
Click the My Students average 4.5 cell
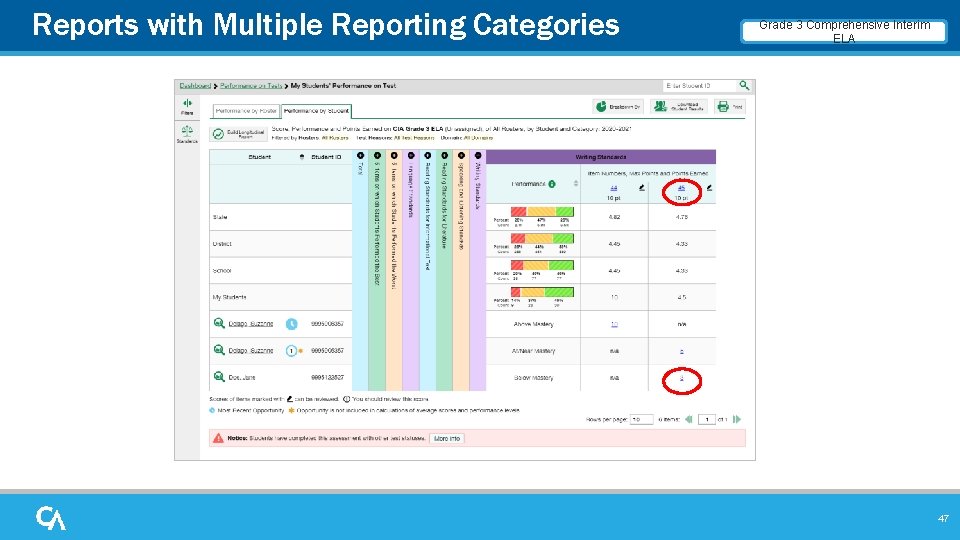tap(682, 298)
